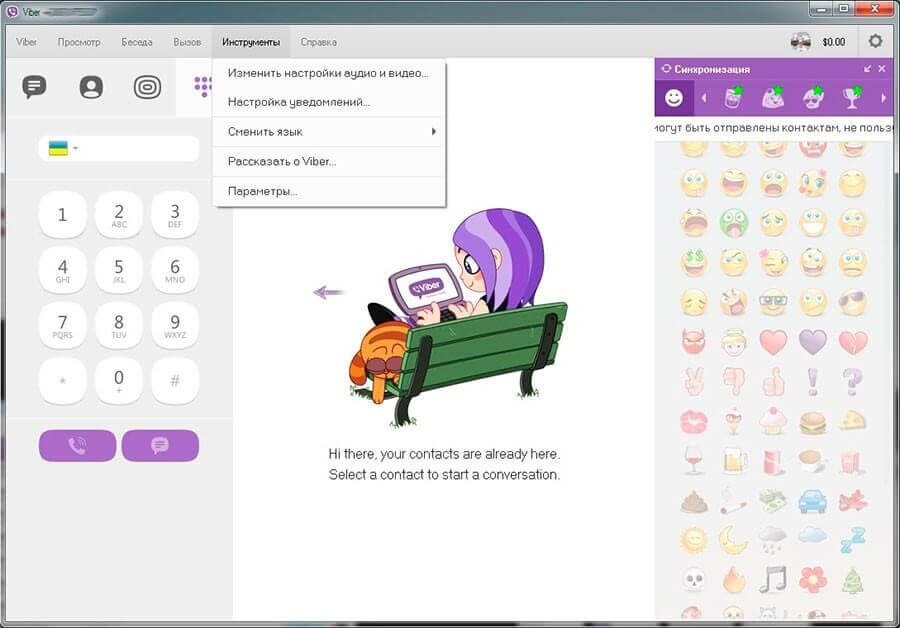Insert the sleeping ZZ emoticon

[x=852, y=540]
